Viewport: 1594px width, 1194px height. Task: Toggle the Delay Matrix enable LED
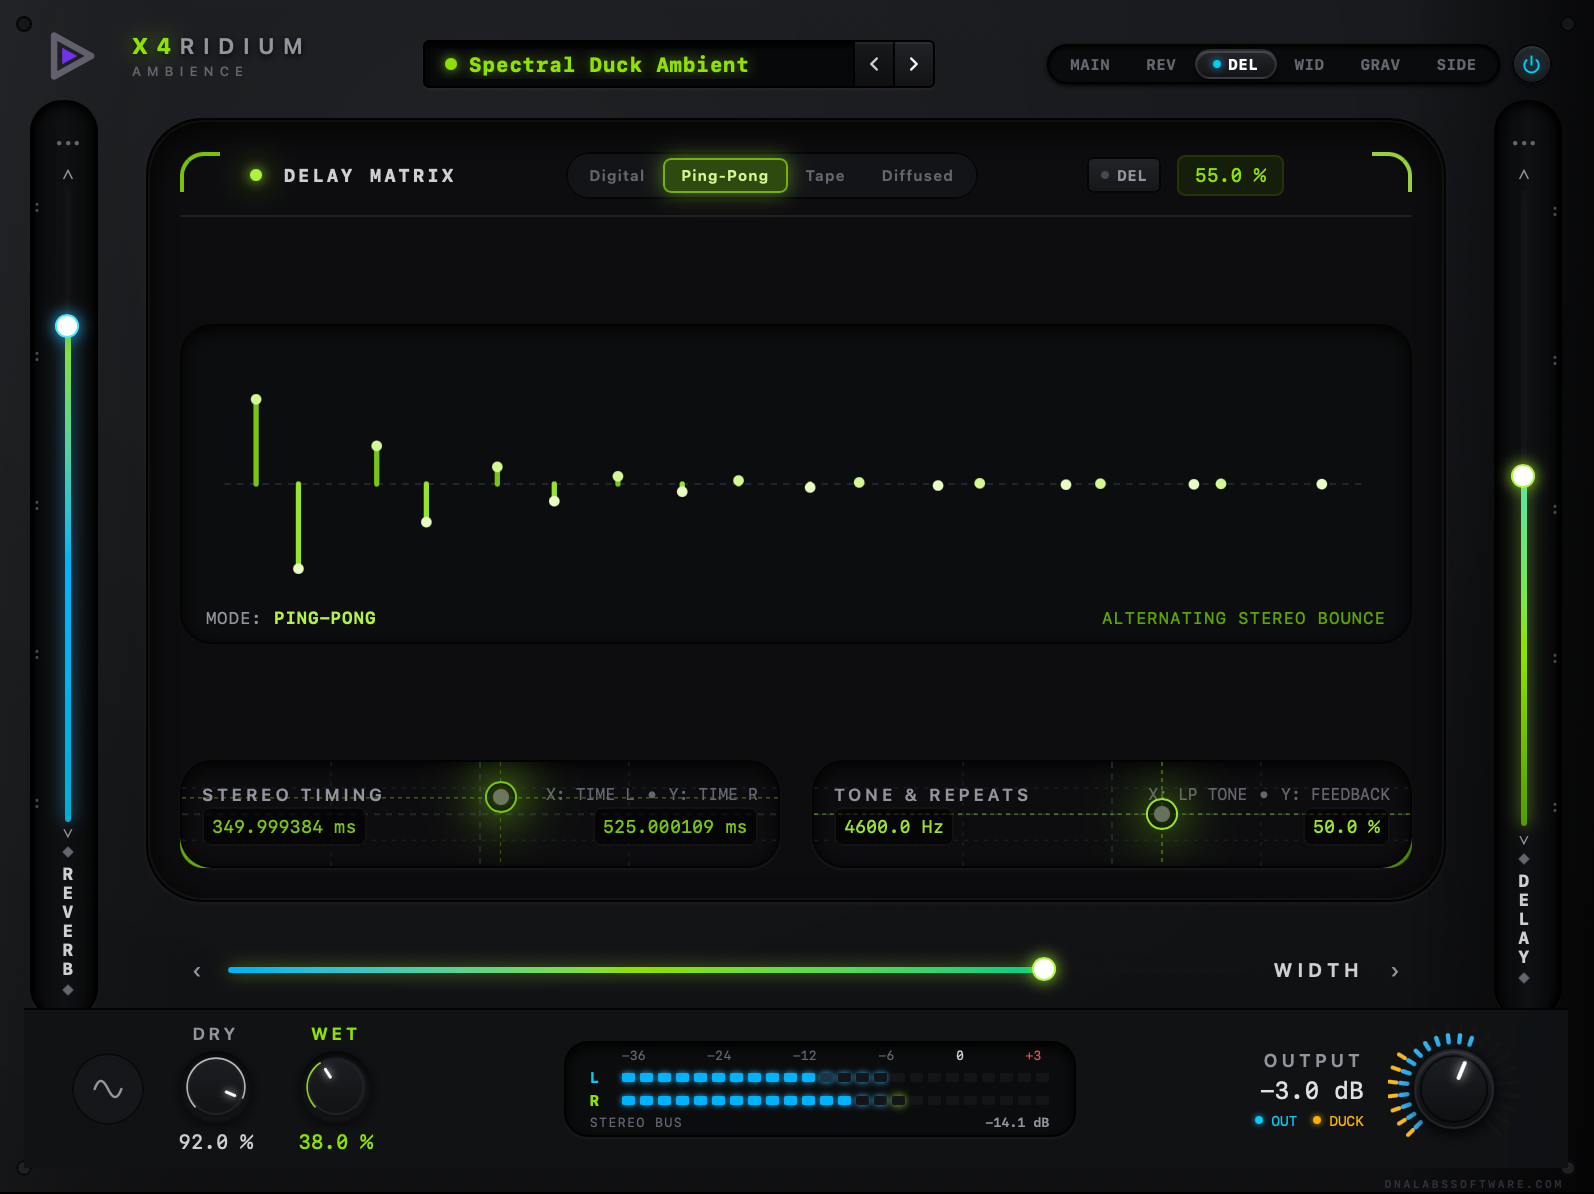[256, 175]
